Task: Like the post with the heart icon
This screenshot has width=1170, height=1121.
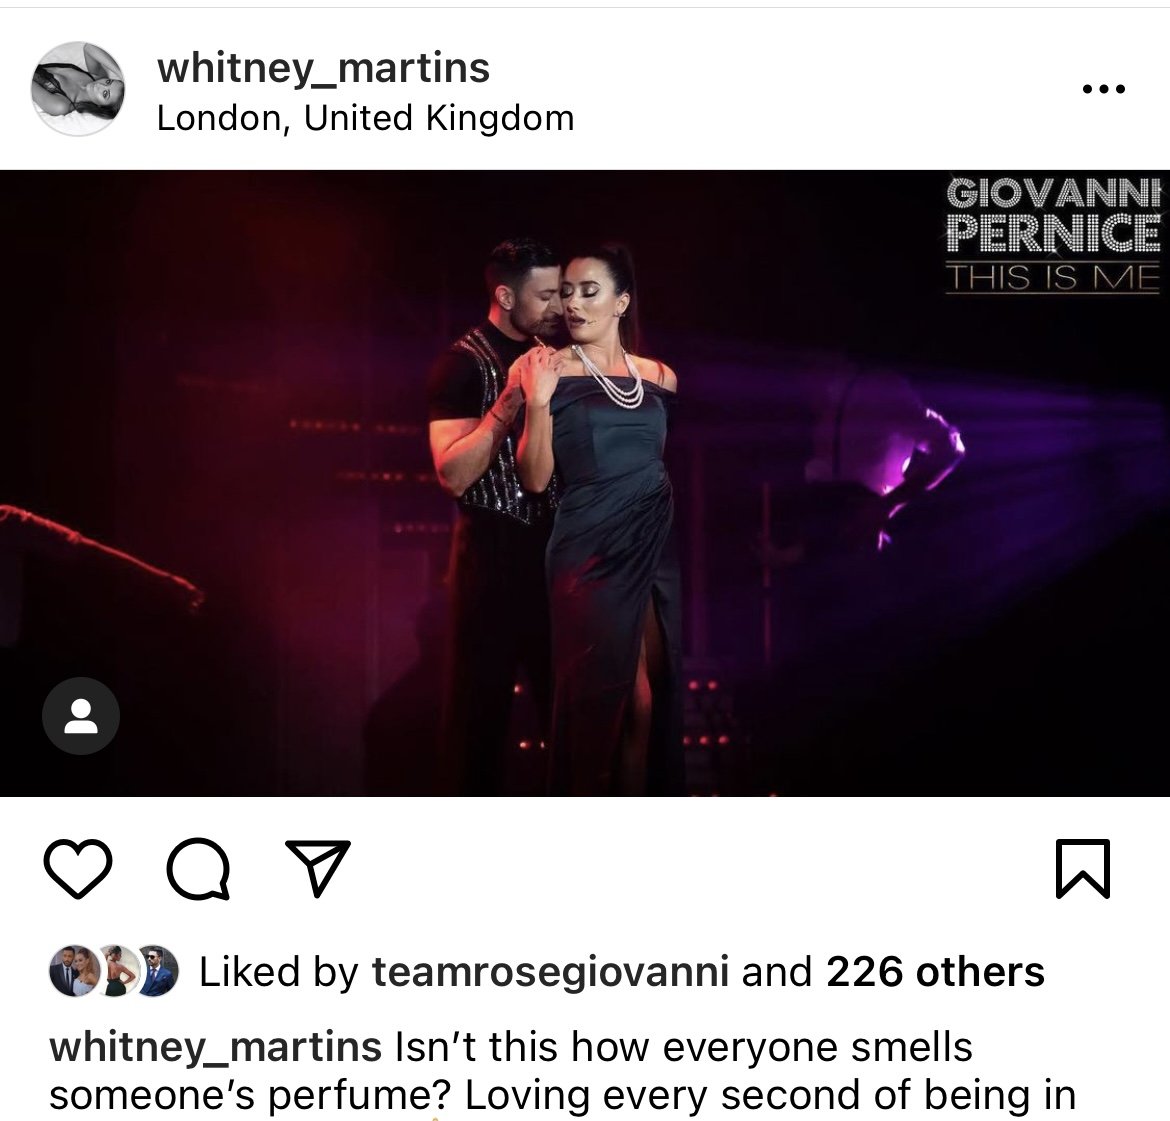Action: tap(78, 868)
